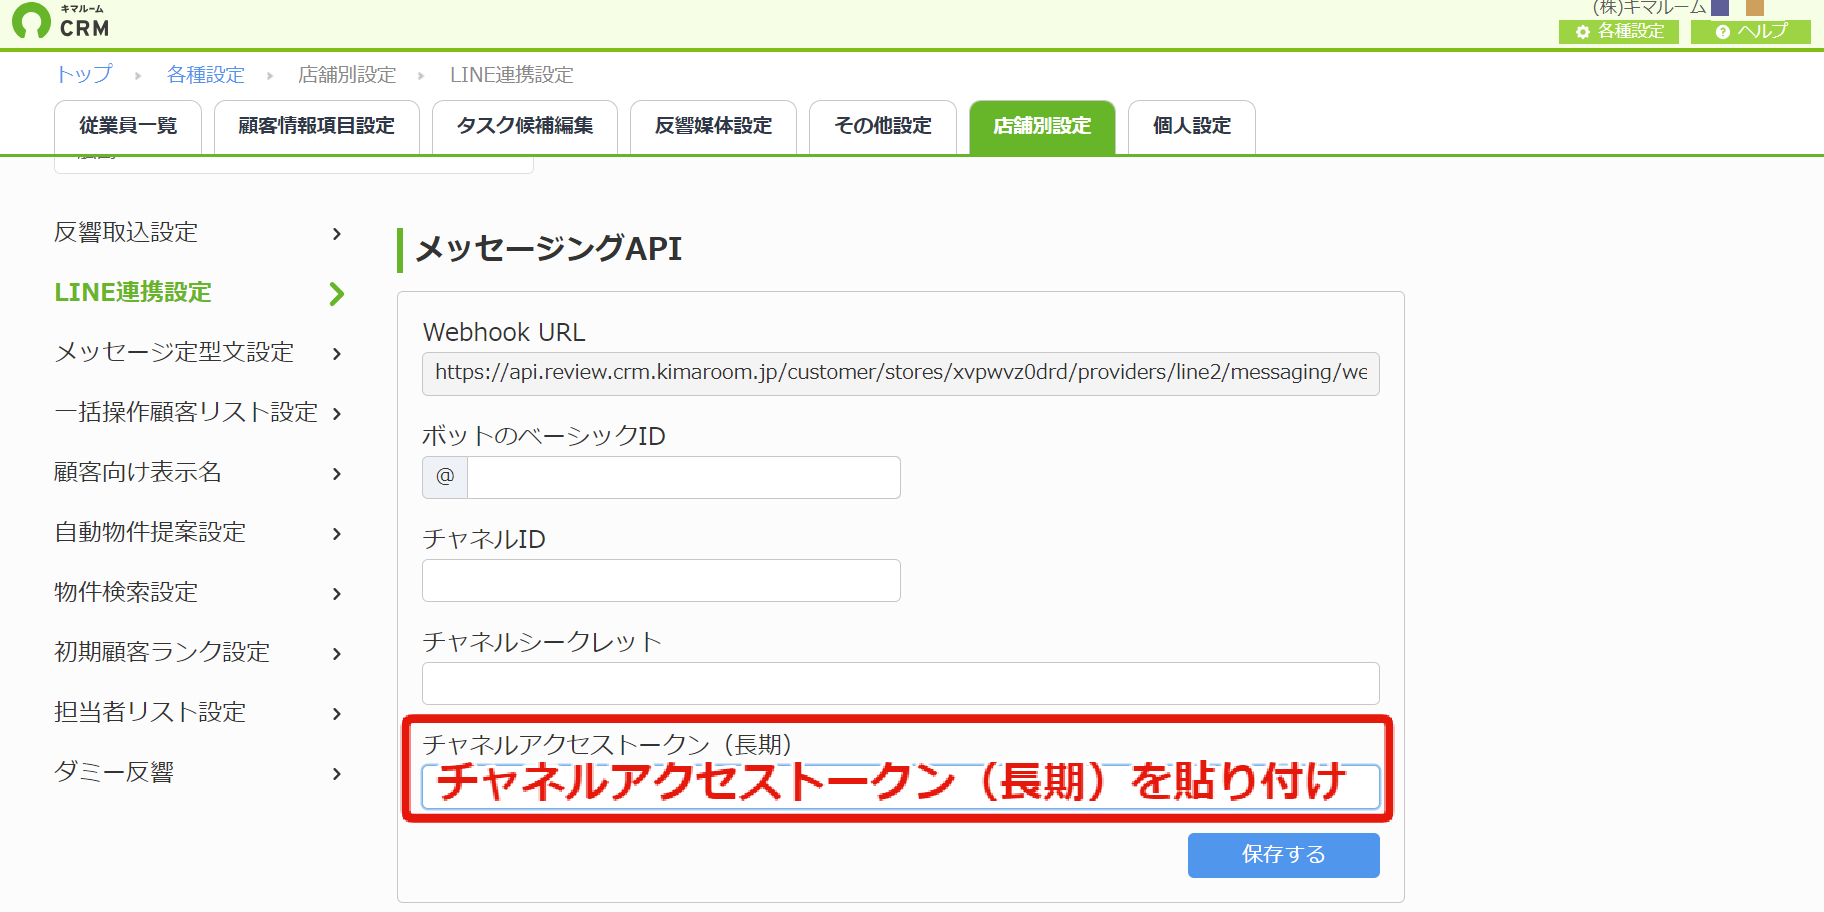Viewport: 1824px width, 912px height.
Task: Select the Webhook URL field
Action: tap(901, 374)
